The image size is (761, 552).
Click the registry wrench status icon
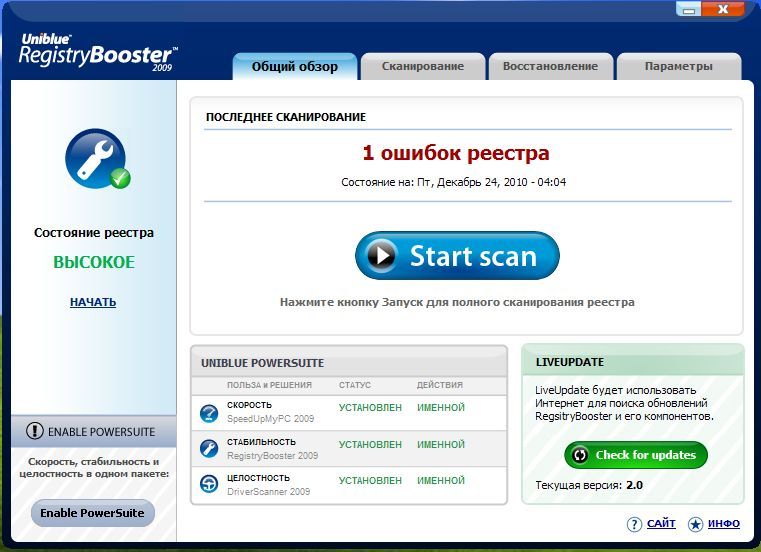97,159
